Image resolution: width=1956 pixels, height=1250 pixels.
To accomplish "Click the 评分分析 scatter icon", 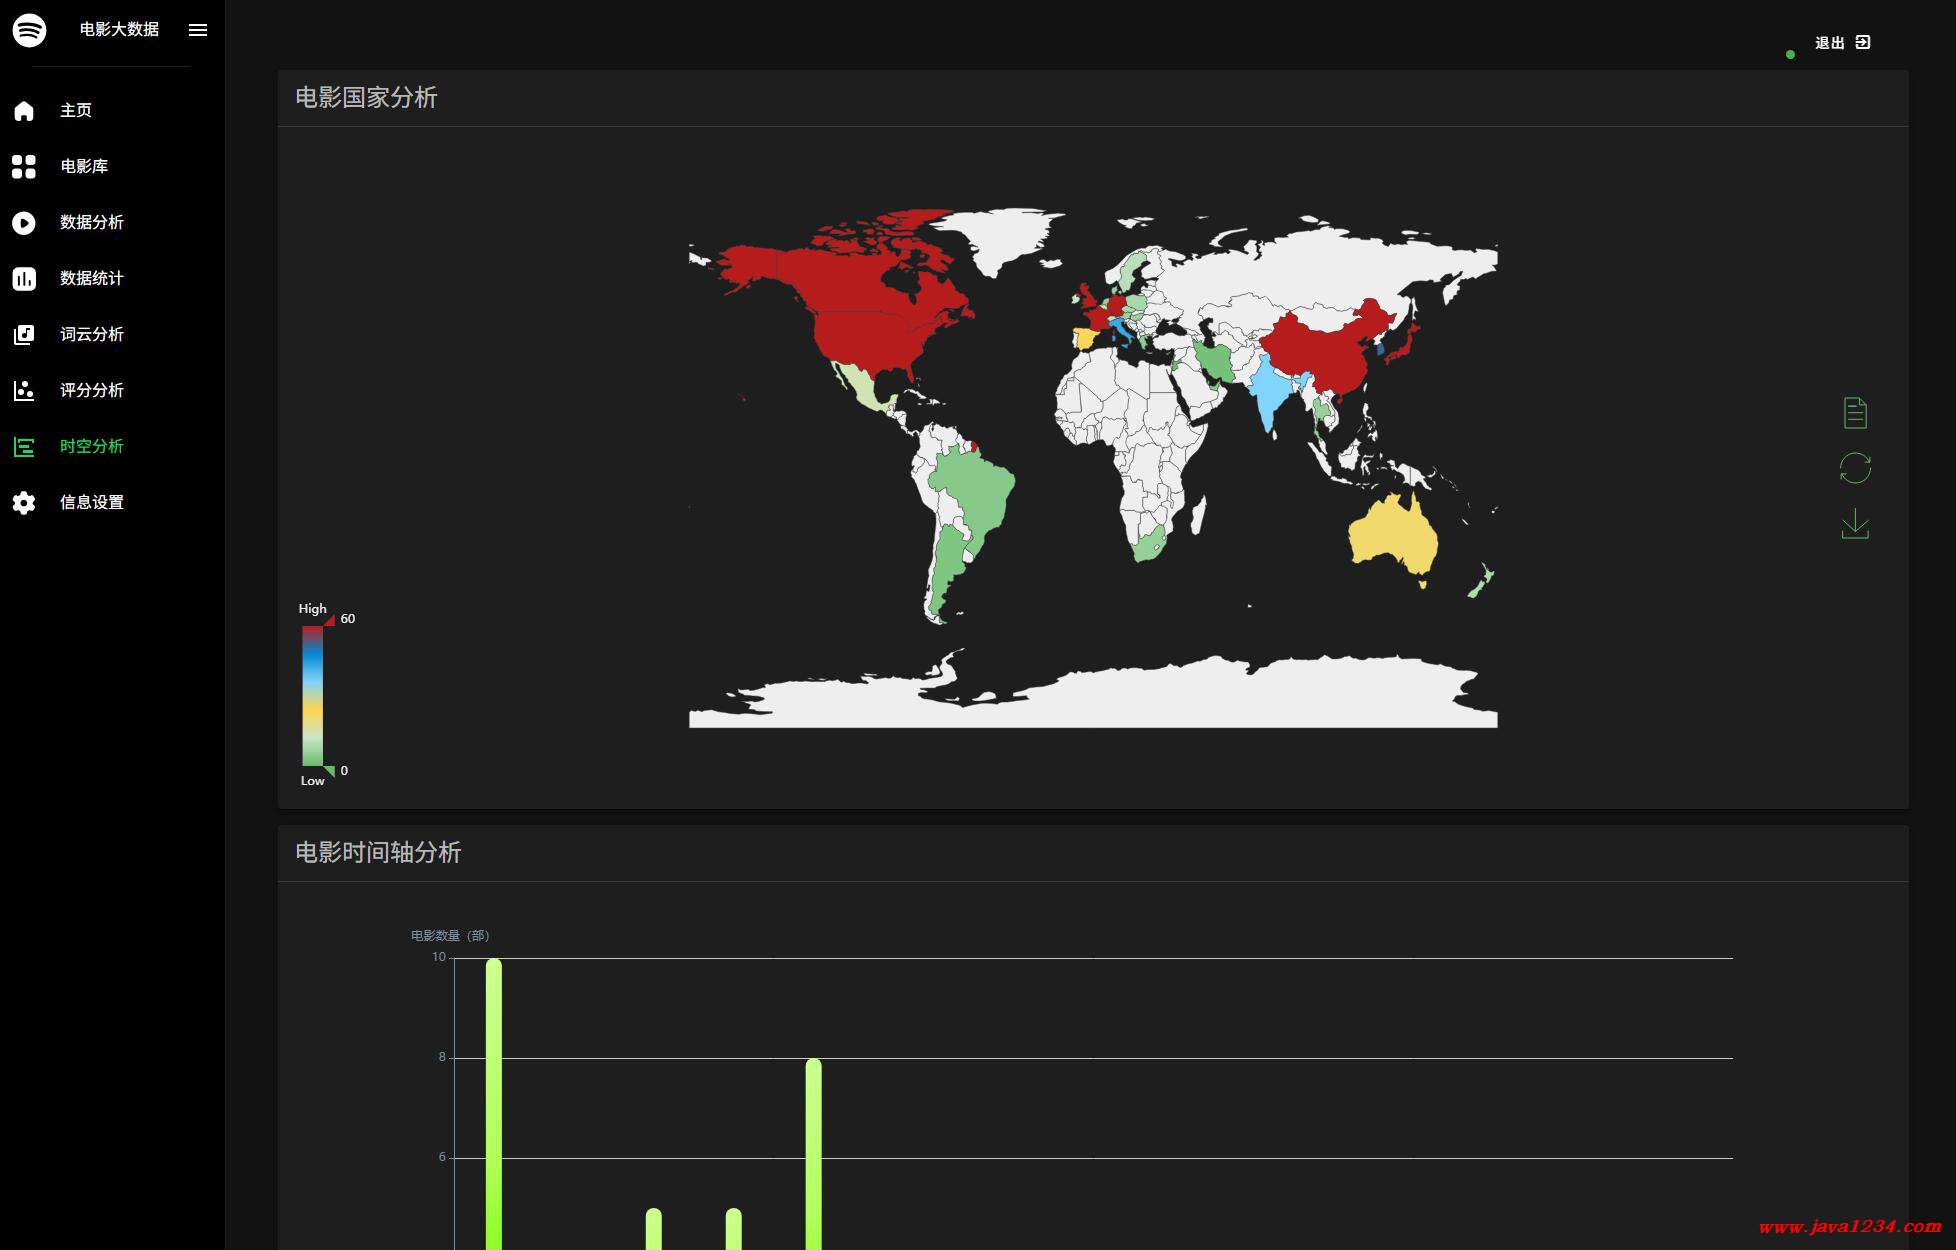I will 24,390.
